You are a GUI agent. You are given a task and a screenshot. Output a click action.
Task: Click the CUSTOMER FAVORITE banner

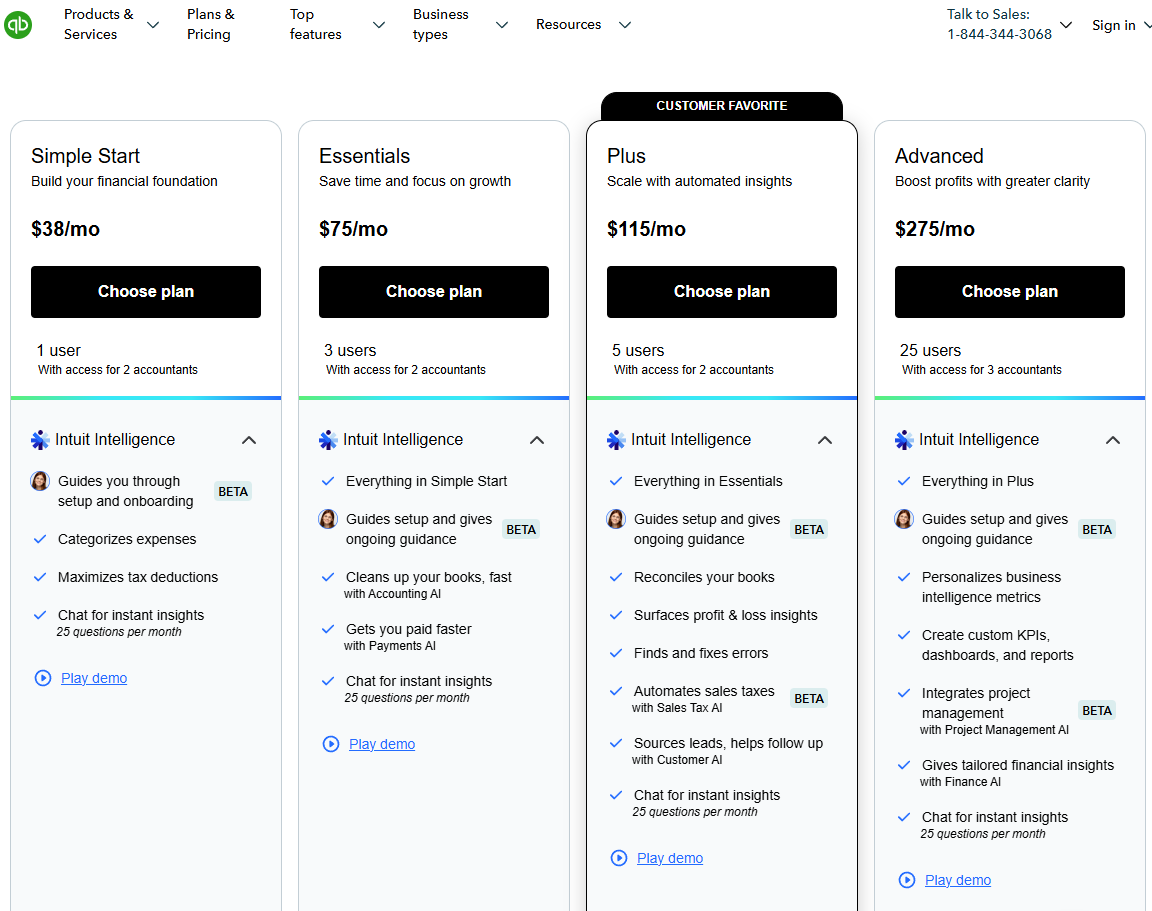721,106
